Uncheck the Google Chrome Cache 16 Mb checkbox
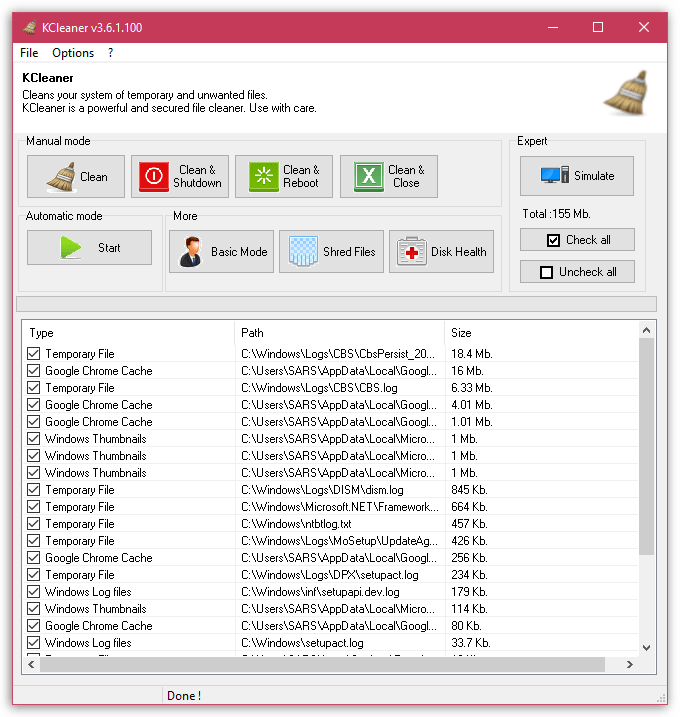Screen dimensions: 680x717 point(33,370)
